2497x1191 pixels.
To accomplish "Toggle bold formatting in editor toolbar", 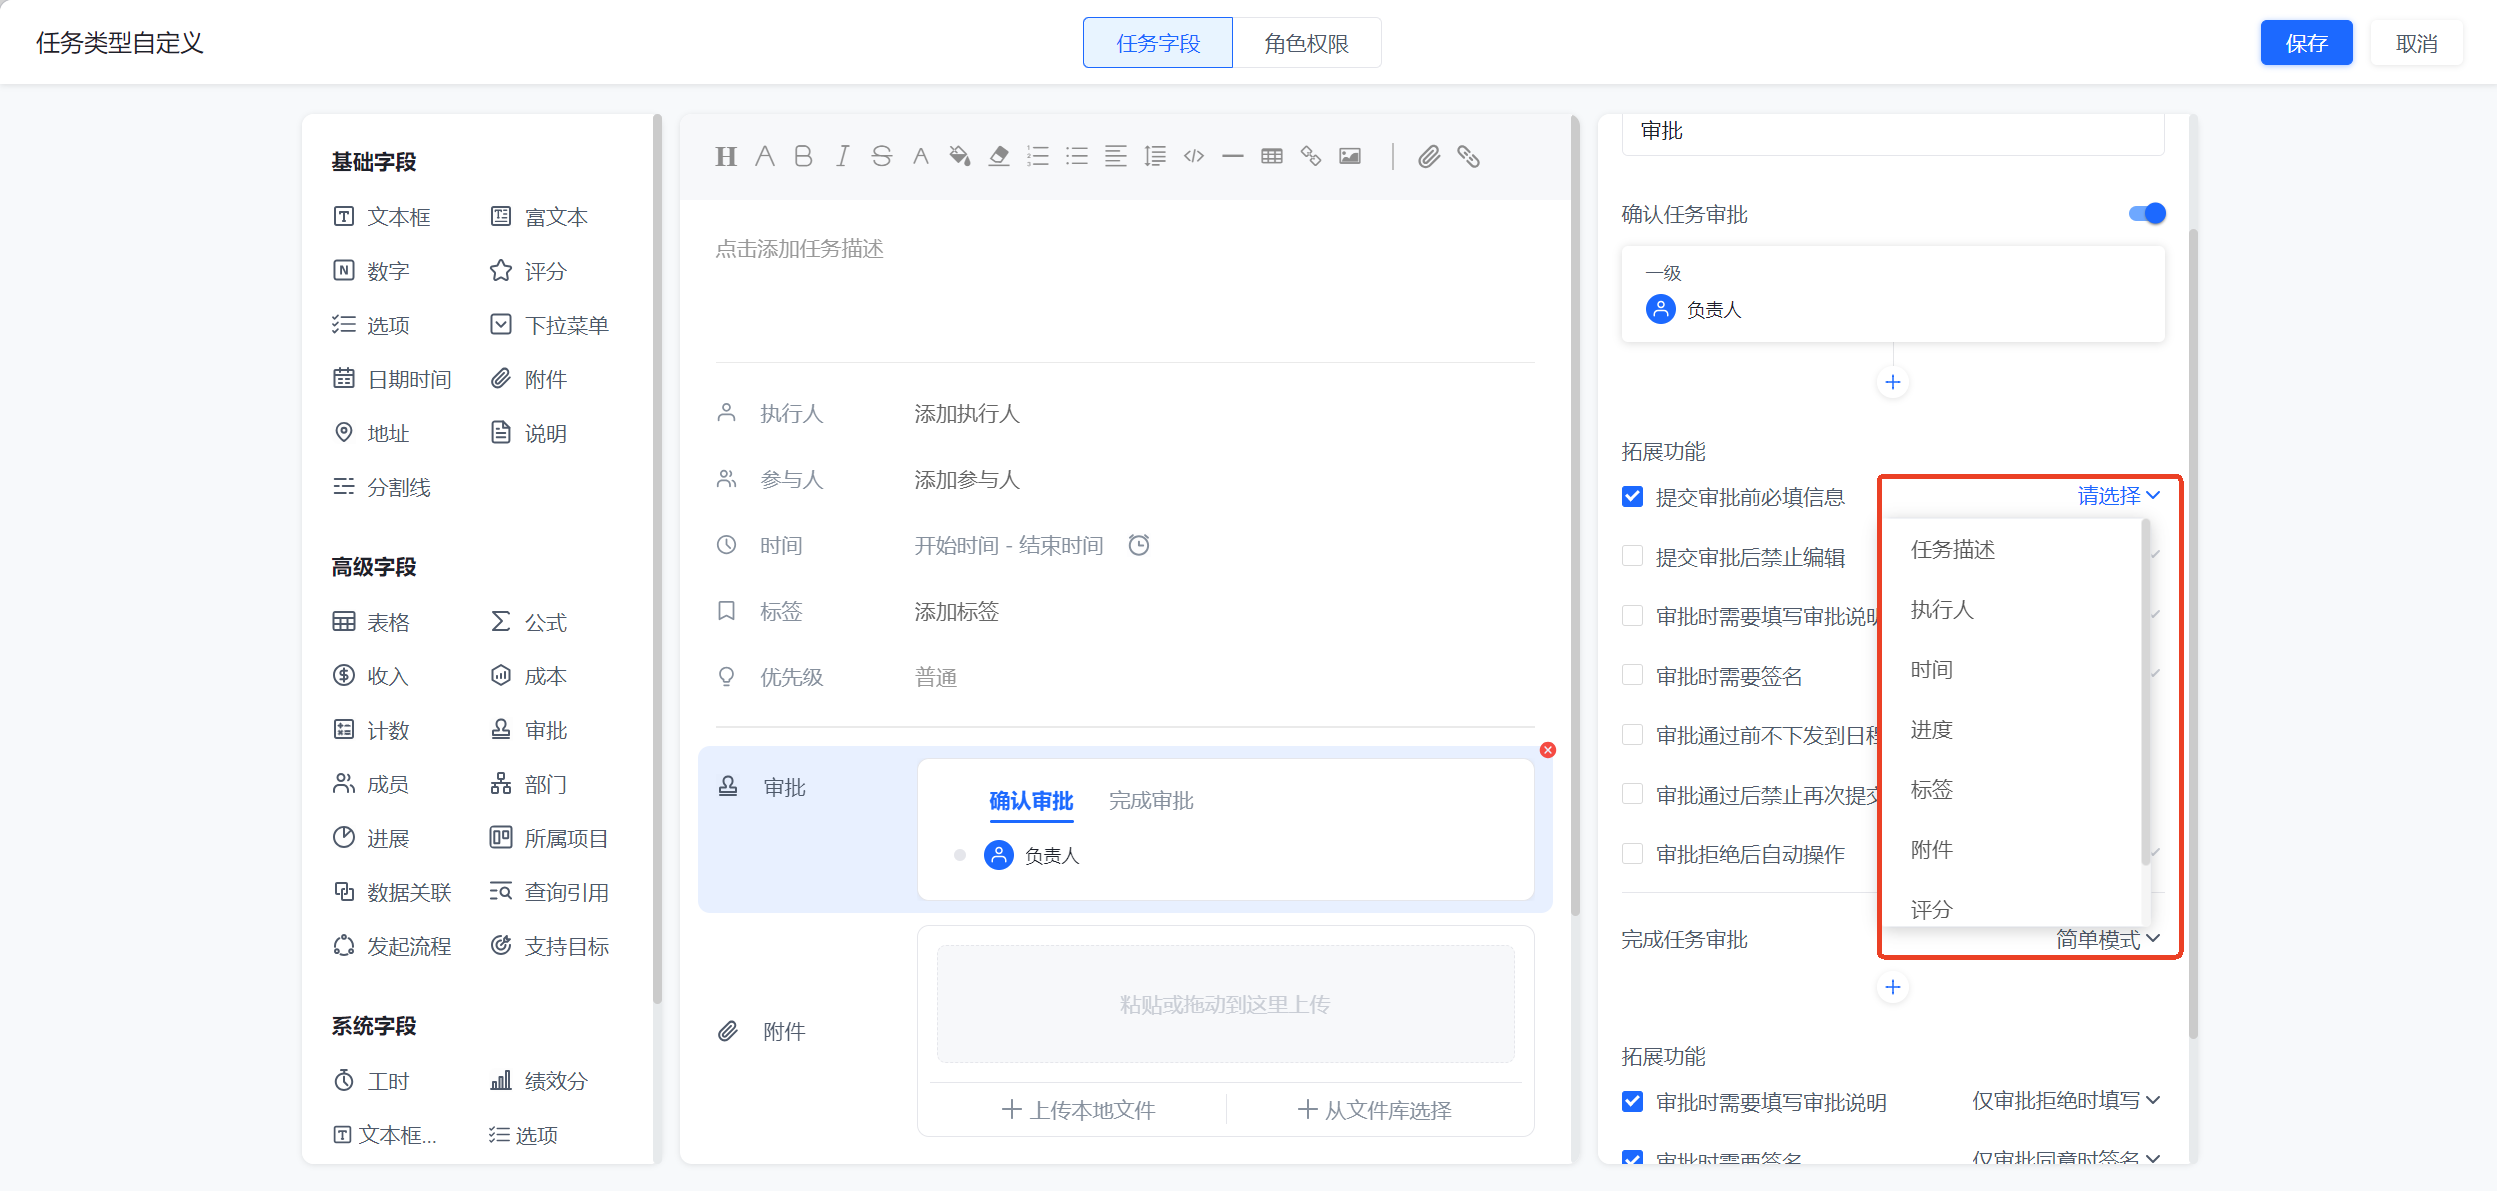I will coord(803,156).
